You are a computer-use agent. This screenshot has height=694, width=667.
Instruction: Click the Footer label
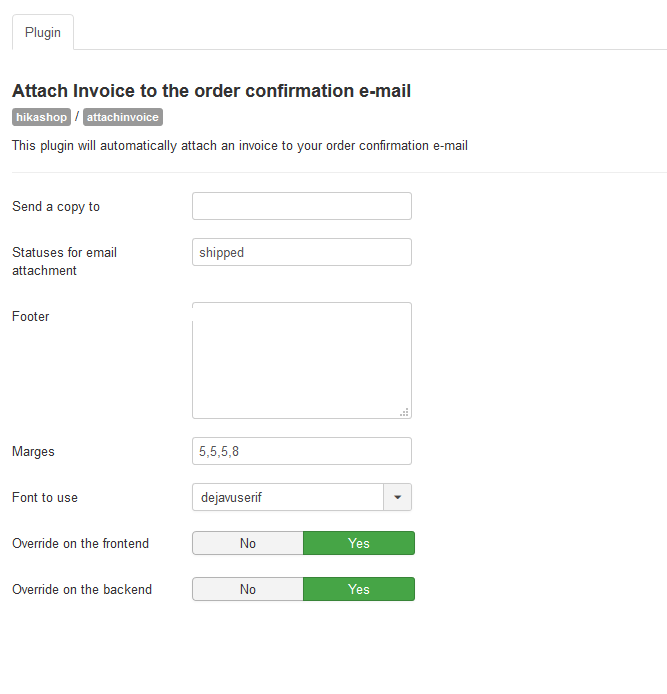(x=31, y=316)
